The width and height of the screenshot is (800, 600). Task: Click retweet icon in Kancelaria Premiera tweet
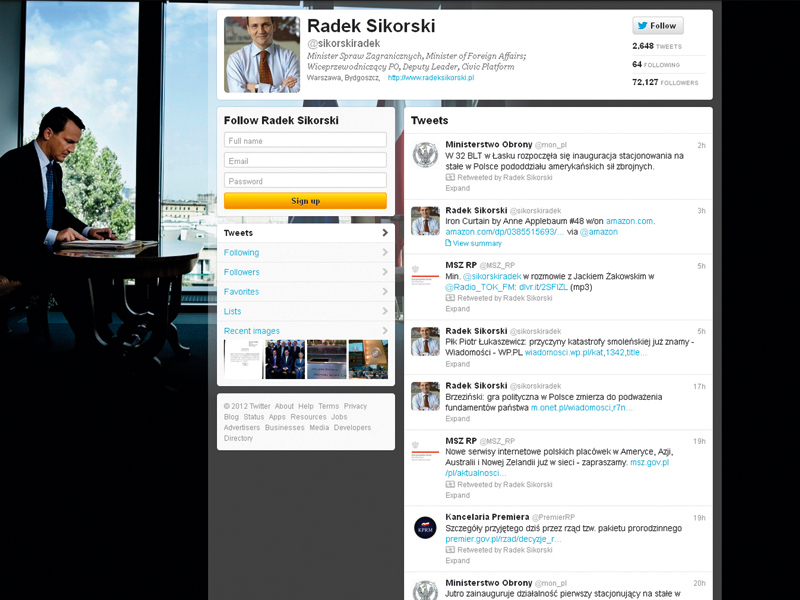(450, 550)
